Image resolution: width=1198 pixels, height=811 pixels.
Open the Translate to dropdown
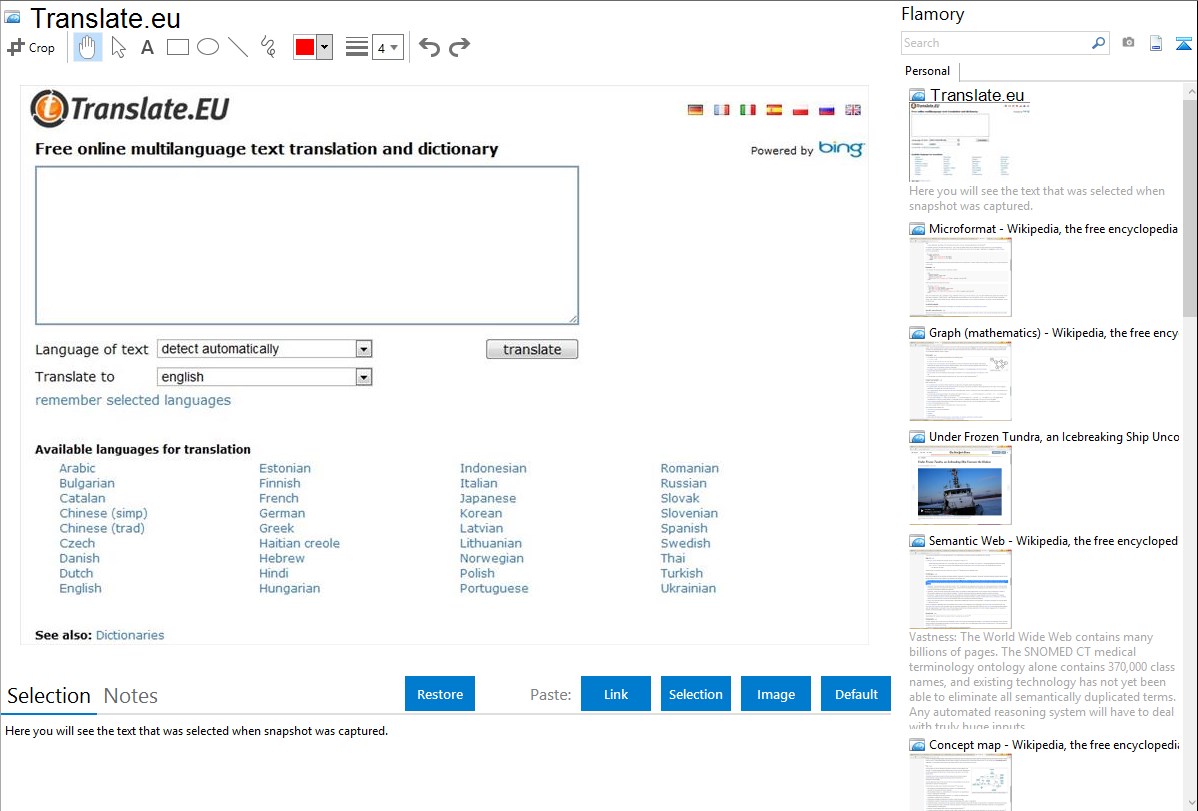[x=264, y=377]
